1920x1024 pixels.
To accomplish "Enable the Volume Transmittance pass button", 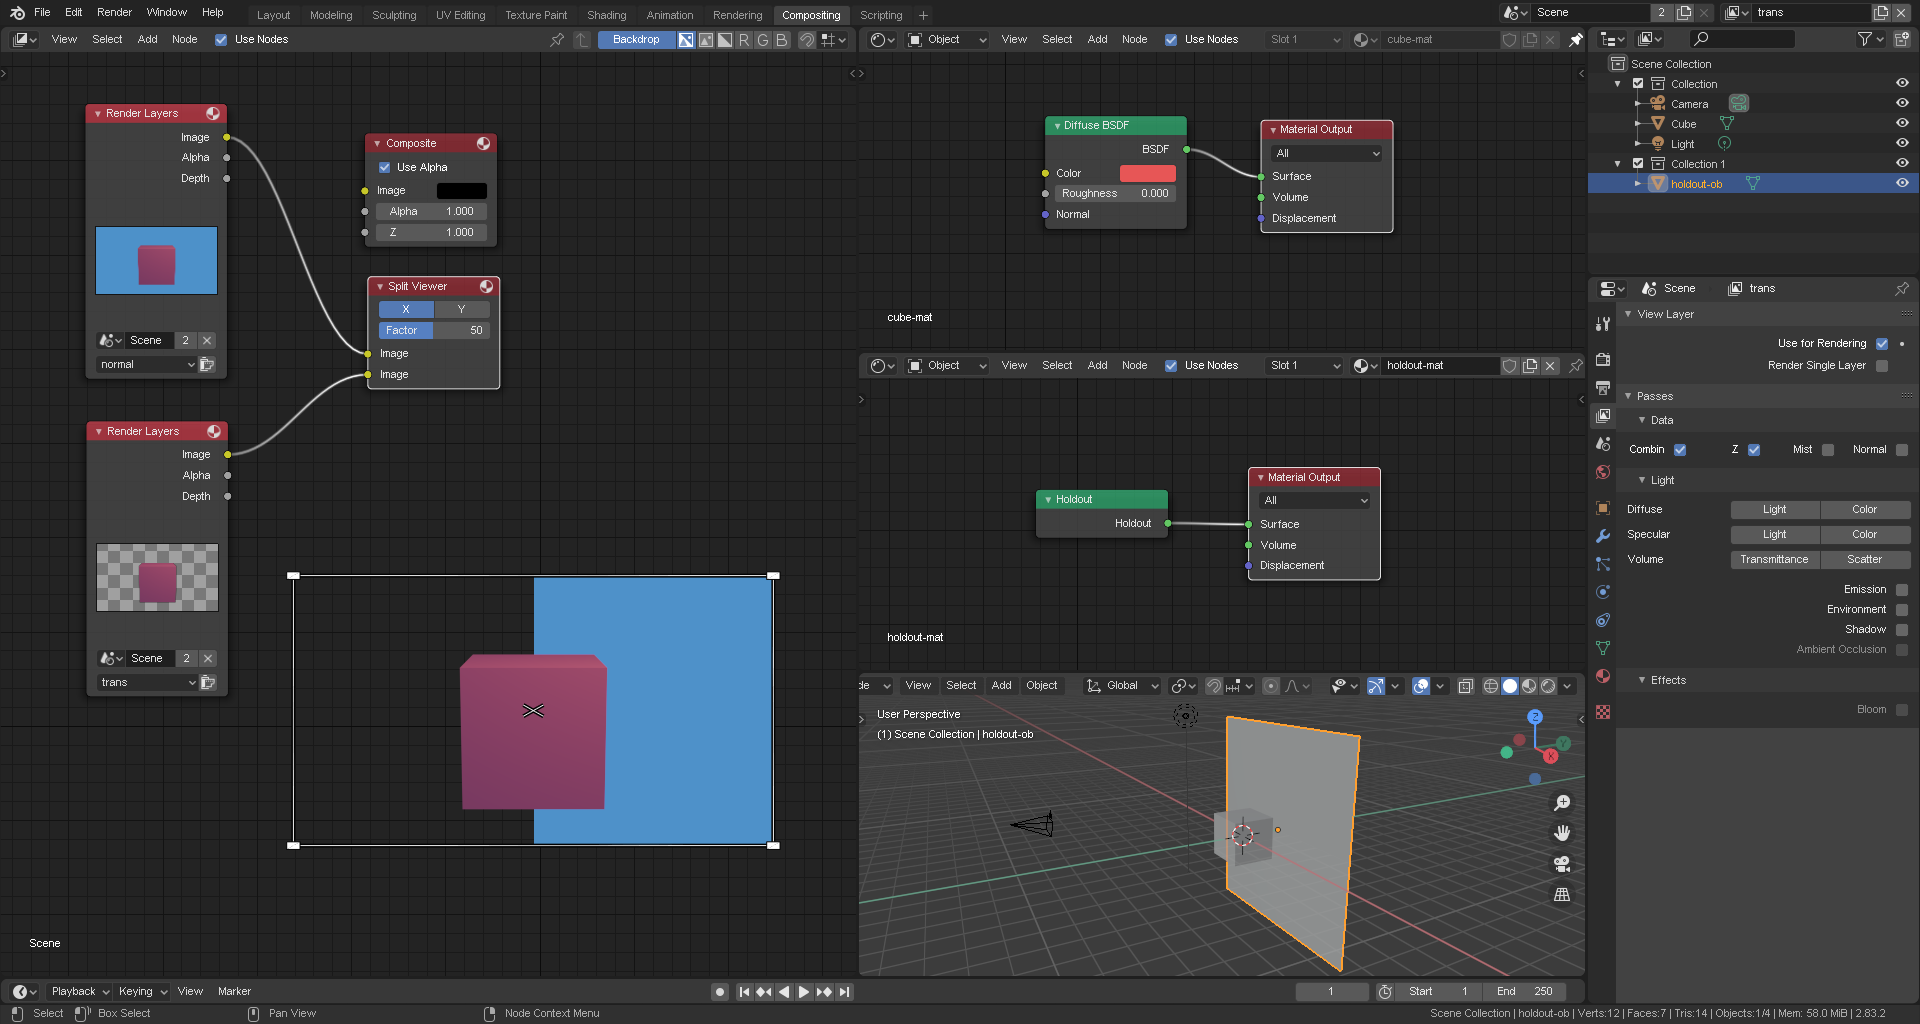I will pos(1775,560).
